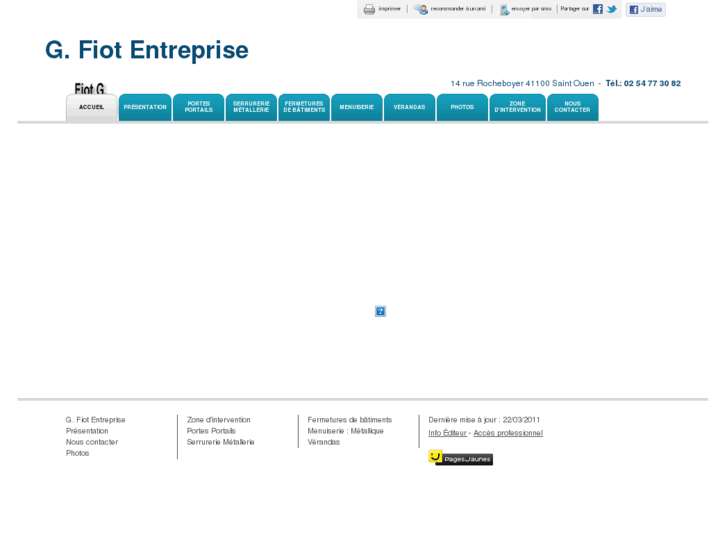Image resolution: width=727 pixels, height=545 pixels.
Task: Open the Accueil tab
Action: (91, 108)
